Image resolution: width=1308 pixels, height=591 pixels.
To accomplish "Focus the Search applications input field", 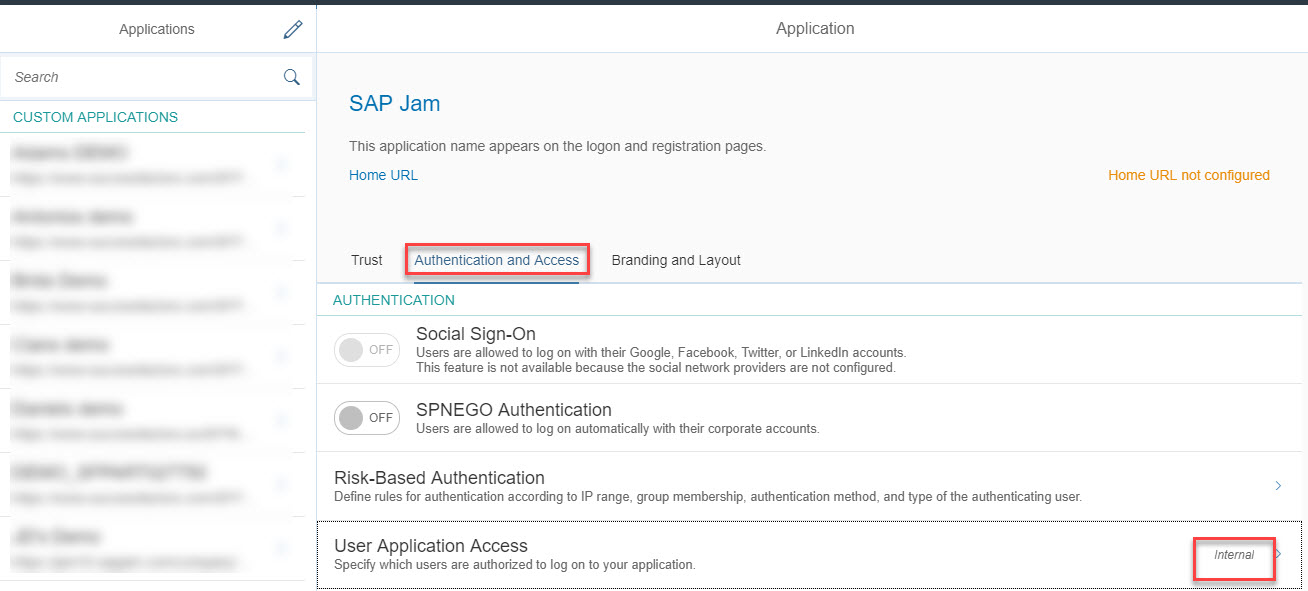I will [157, 77].
